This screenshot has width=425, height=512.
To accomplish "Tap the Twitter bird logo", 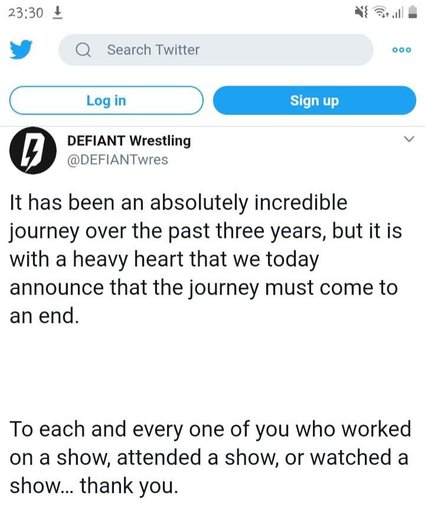I will click(x=21, y=50).
